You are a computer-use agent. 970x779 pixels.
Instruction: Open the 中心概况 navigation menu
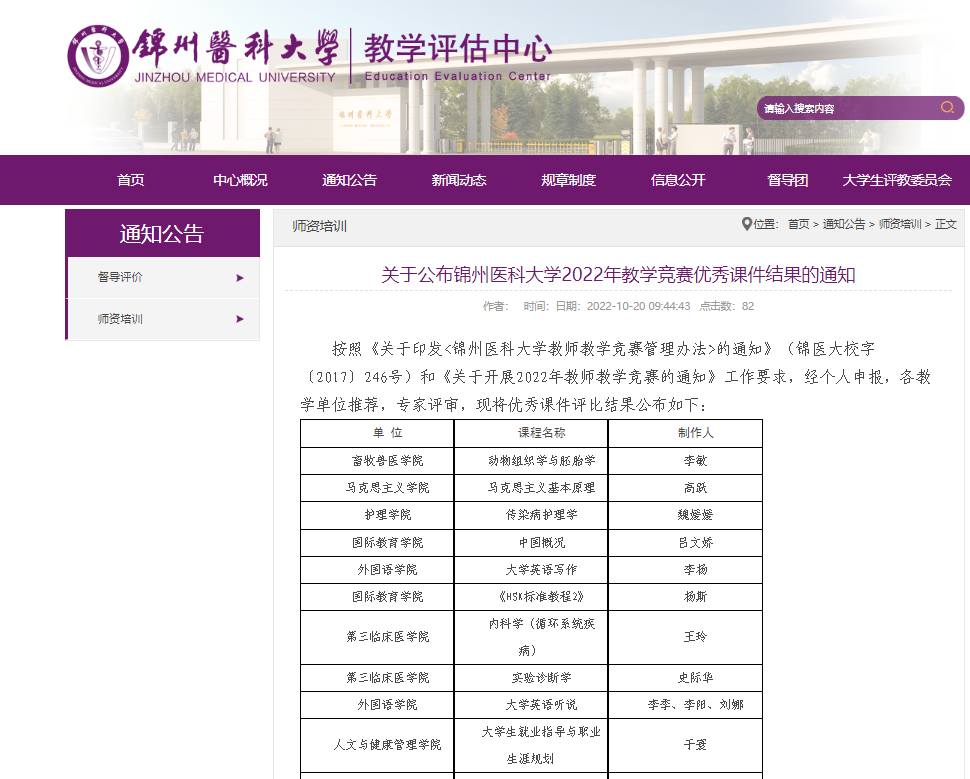coord(240,180)
